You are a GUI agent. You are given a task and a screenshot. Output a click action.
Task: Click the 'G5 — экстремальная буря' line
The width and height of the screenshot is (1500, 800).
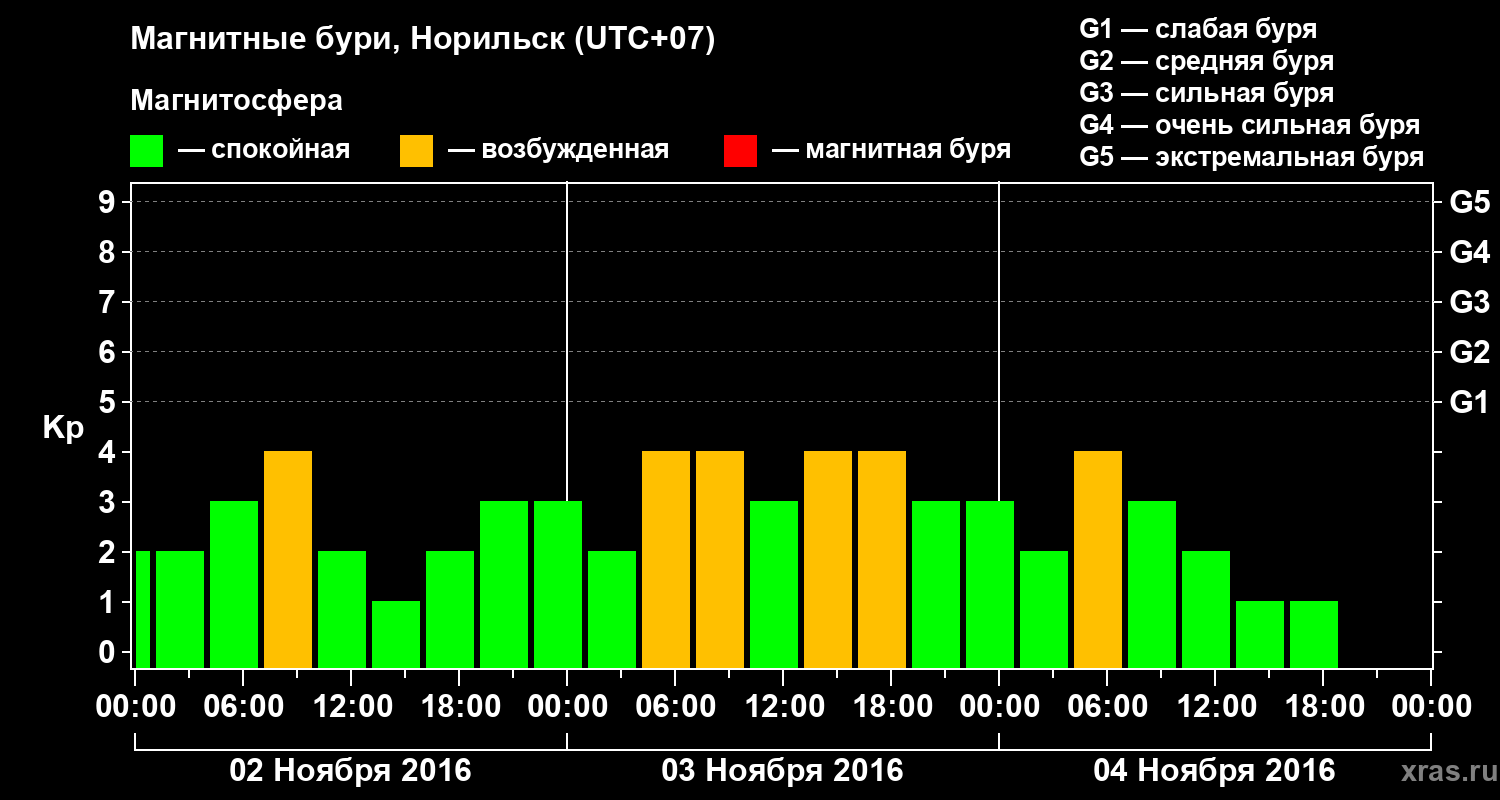pyautogui.click(x=1251, y=158)
